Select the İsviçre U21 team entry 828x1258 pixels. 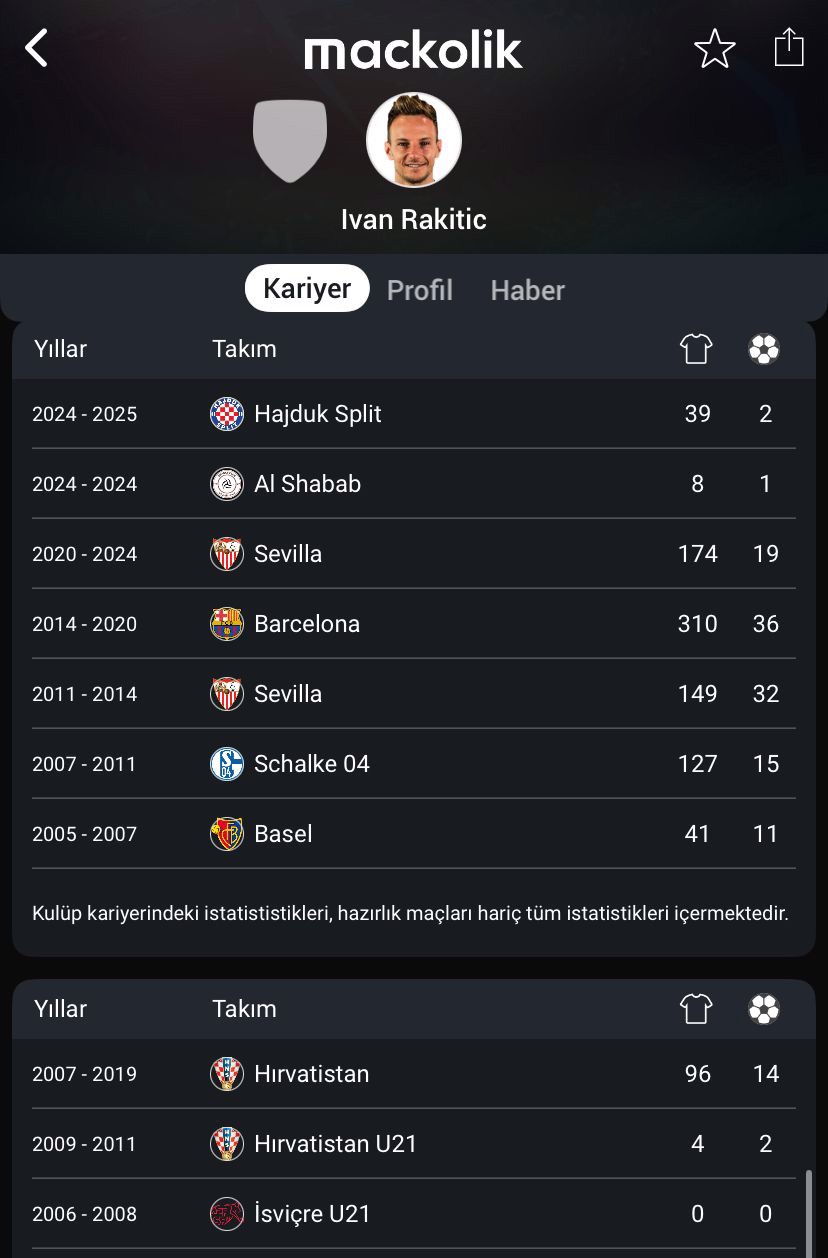click(414, 1214)
